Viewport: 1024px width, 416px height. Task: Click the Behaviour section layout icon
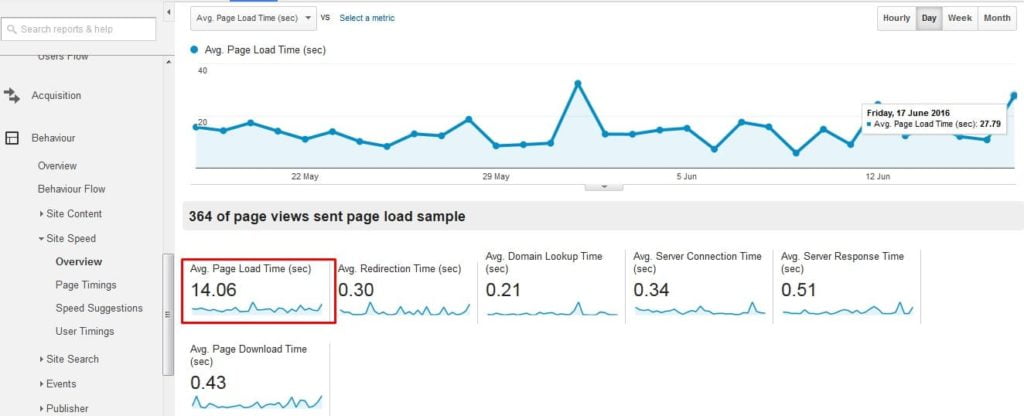[x=12, y=138]
